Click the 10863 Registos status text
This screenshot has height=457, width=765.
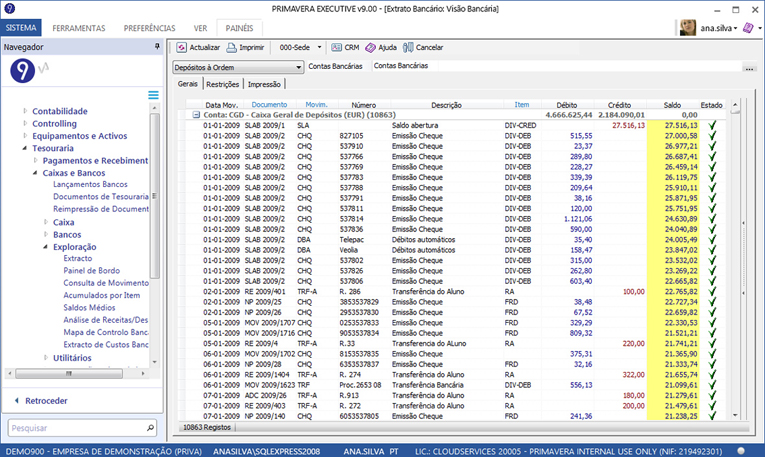click(207, 427)
